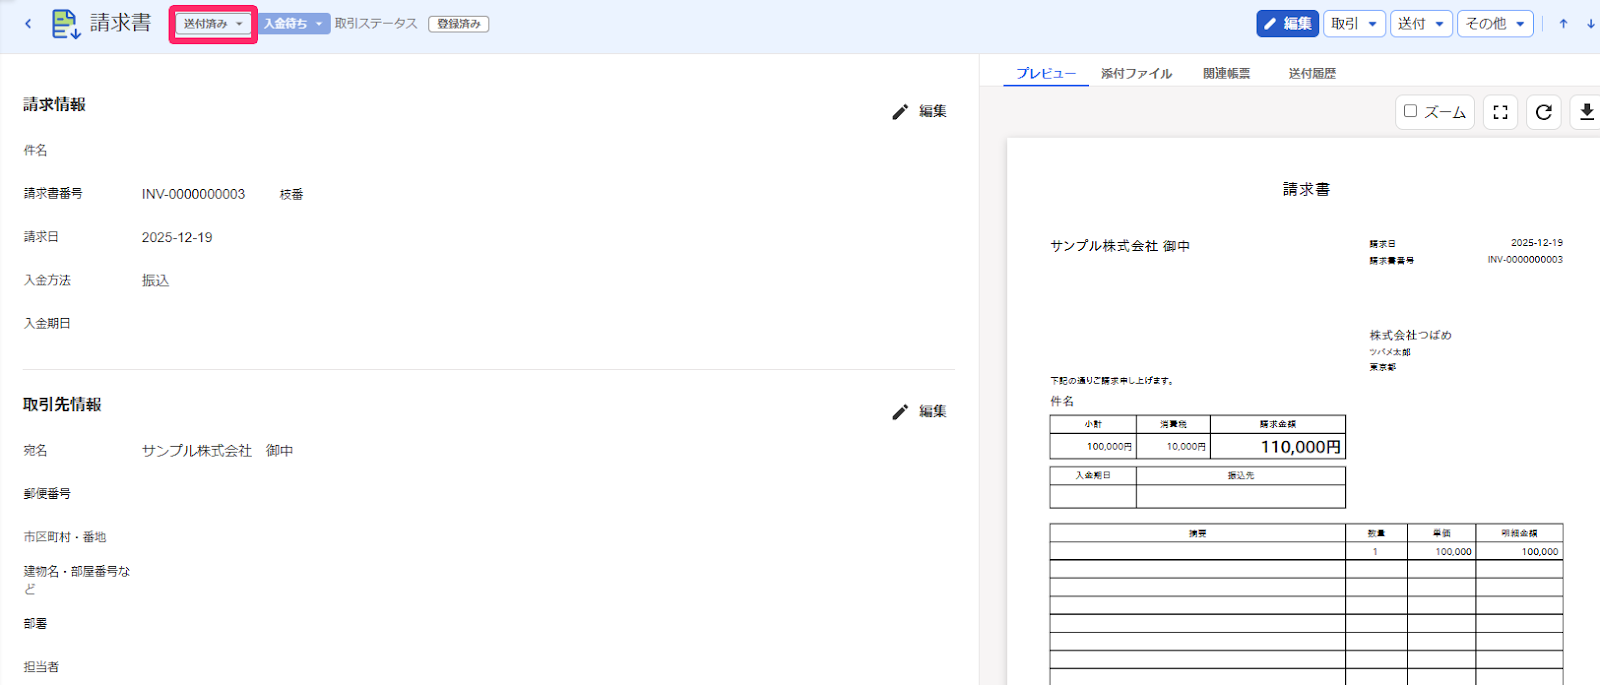Open the 入金待ち status dropdown
The width and height of the screenshot is (1600, 685).
click(294, 24)
